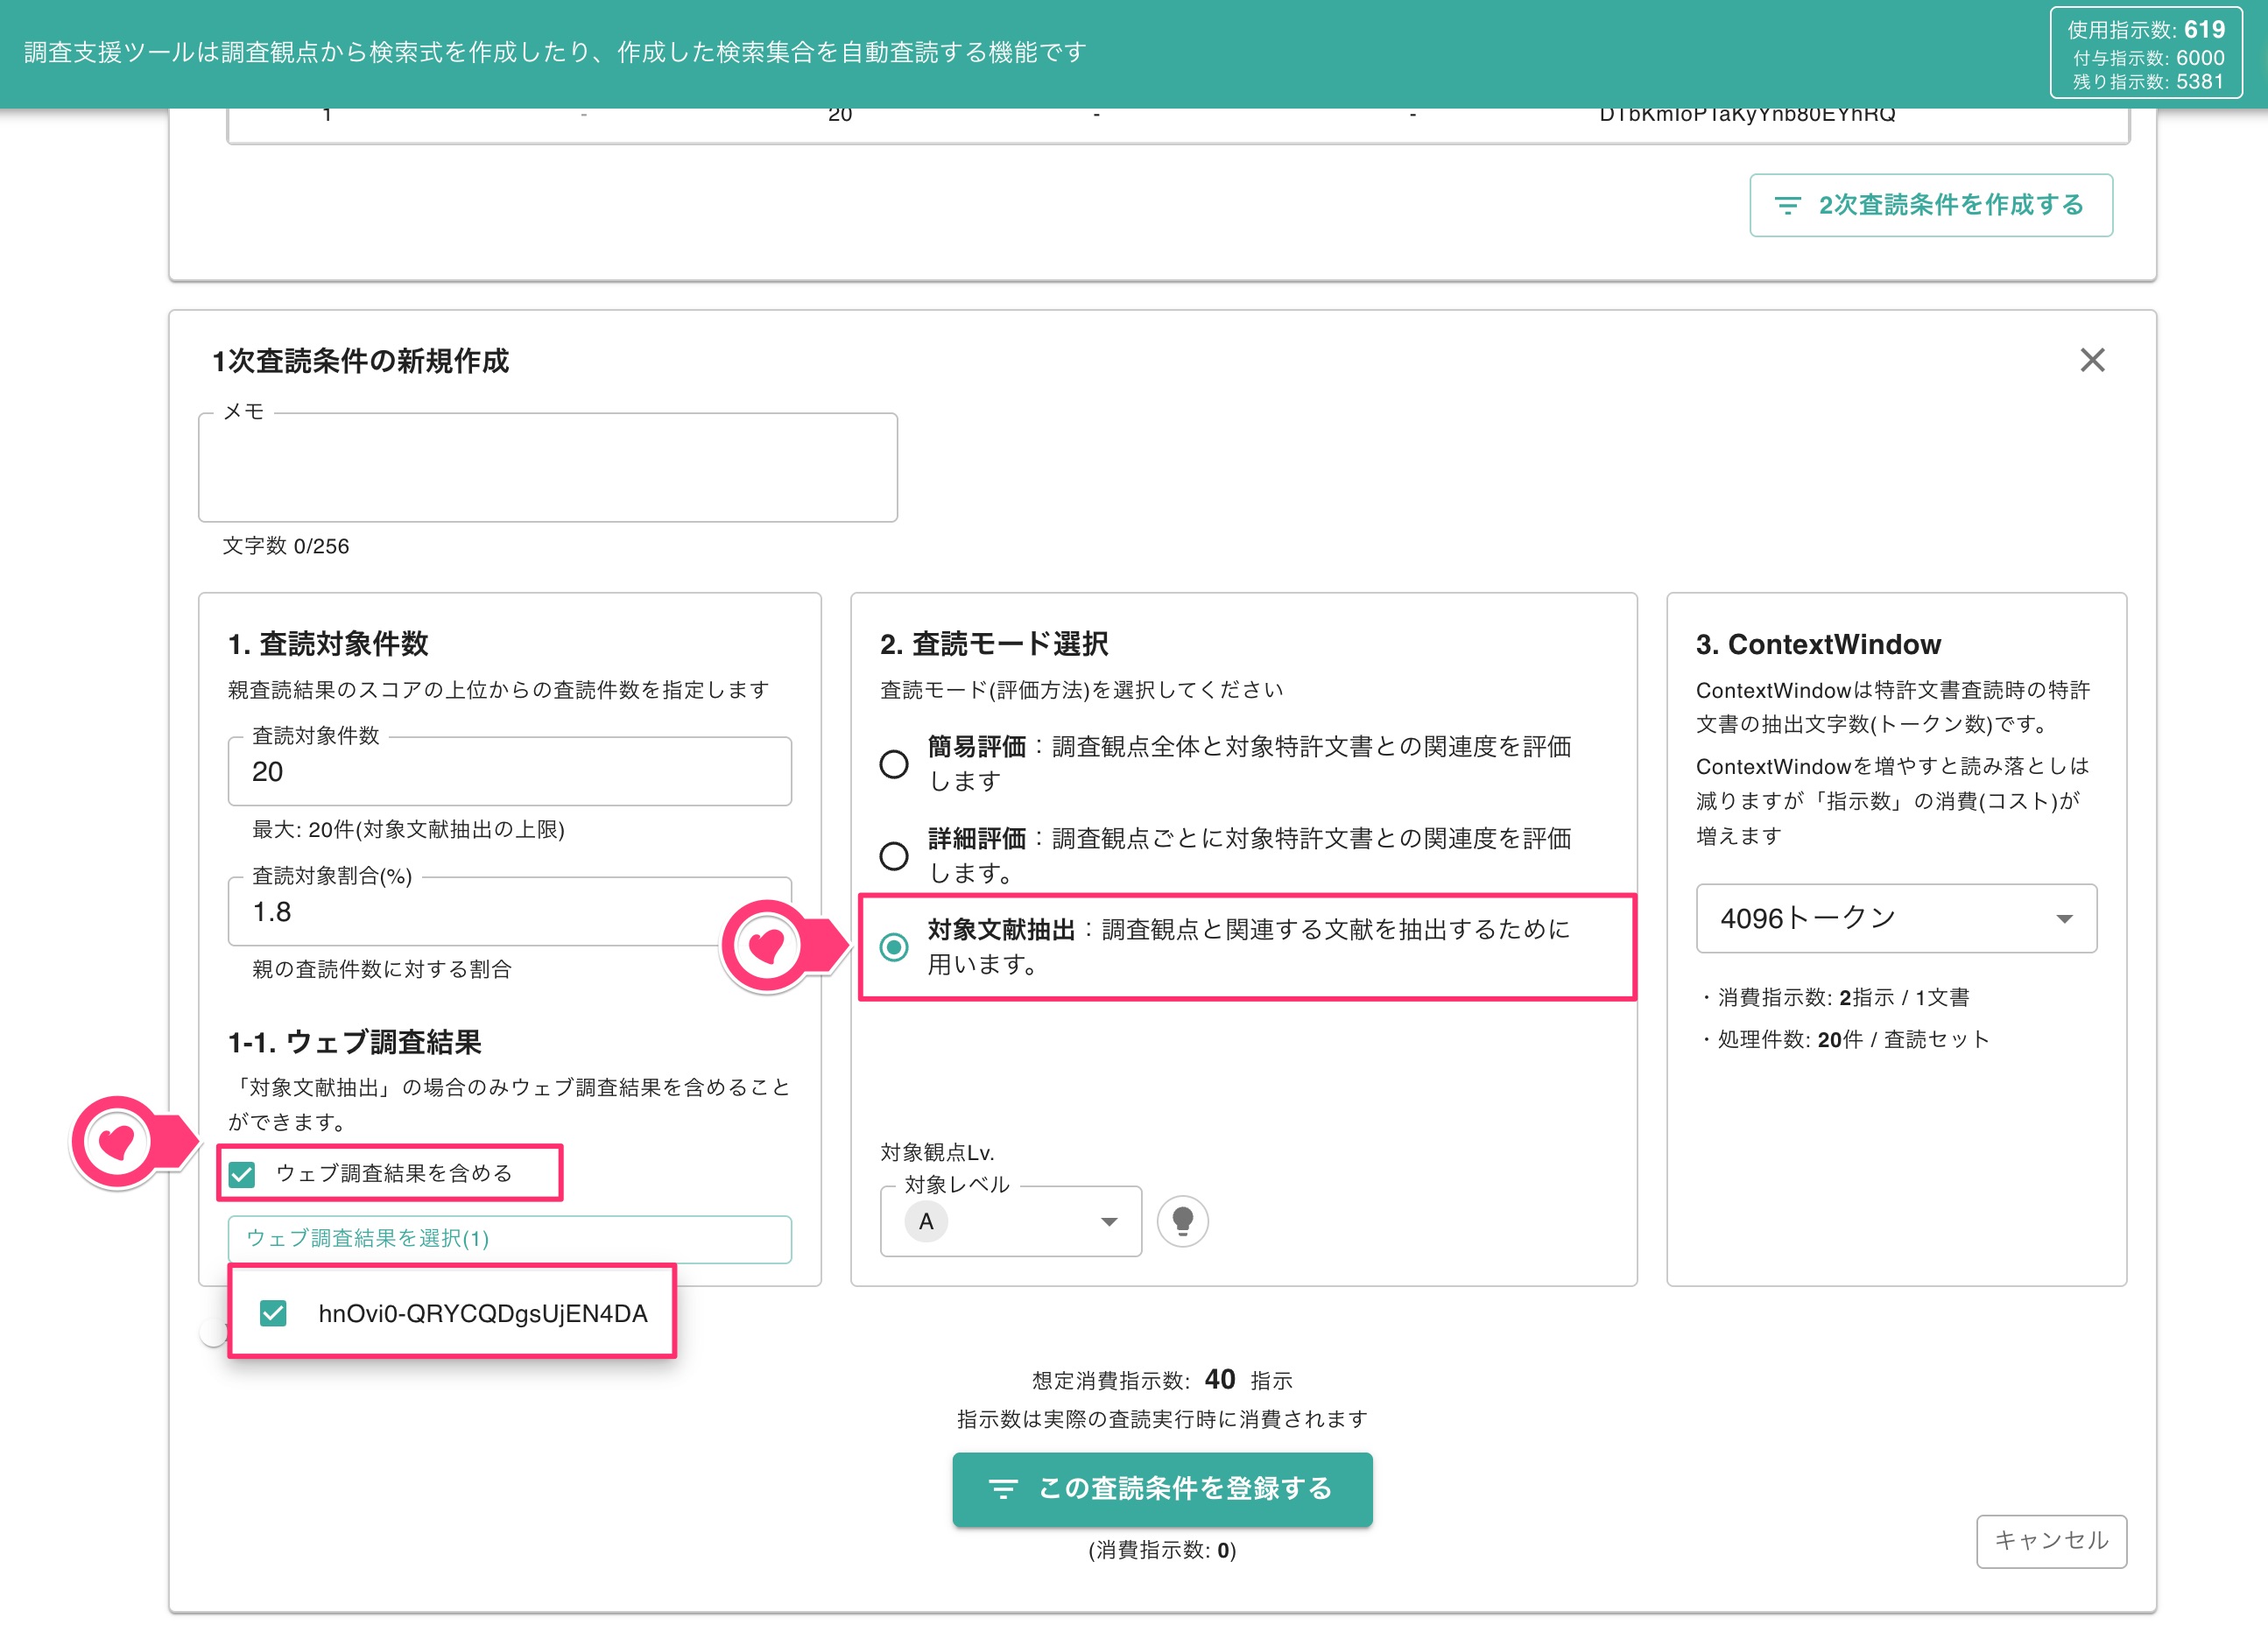Click the 査読対象割合(%) field showing 1.8

pos(510,911)
